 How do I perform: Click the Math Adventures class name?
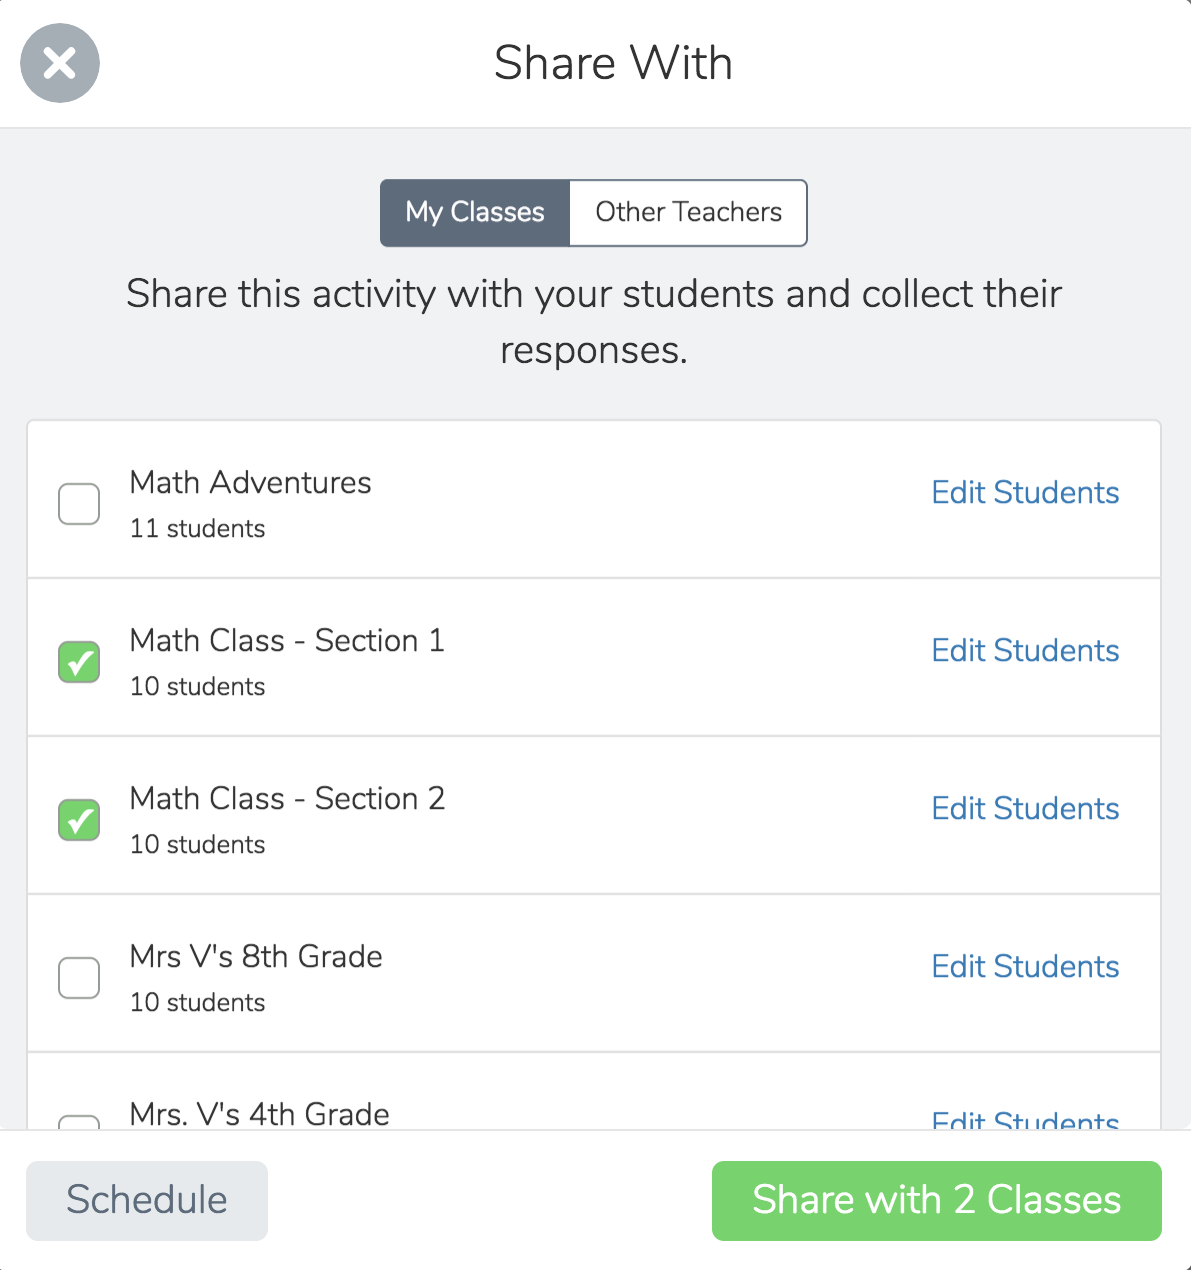250,483
